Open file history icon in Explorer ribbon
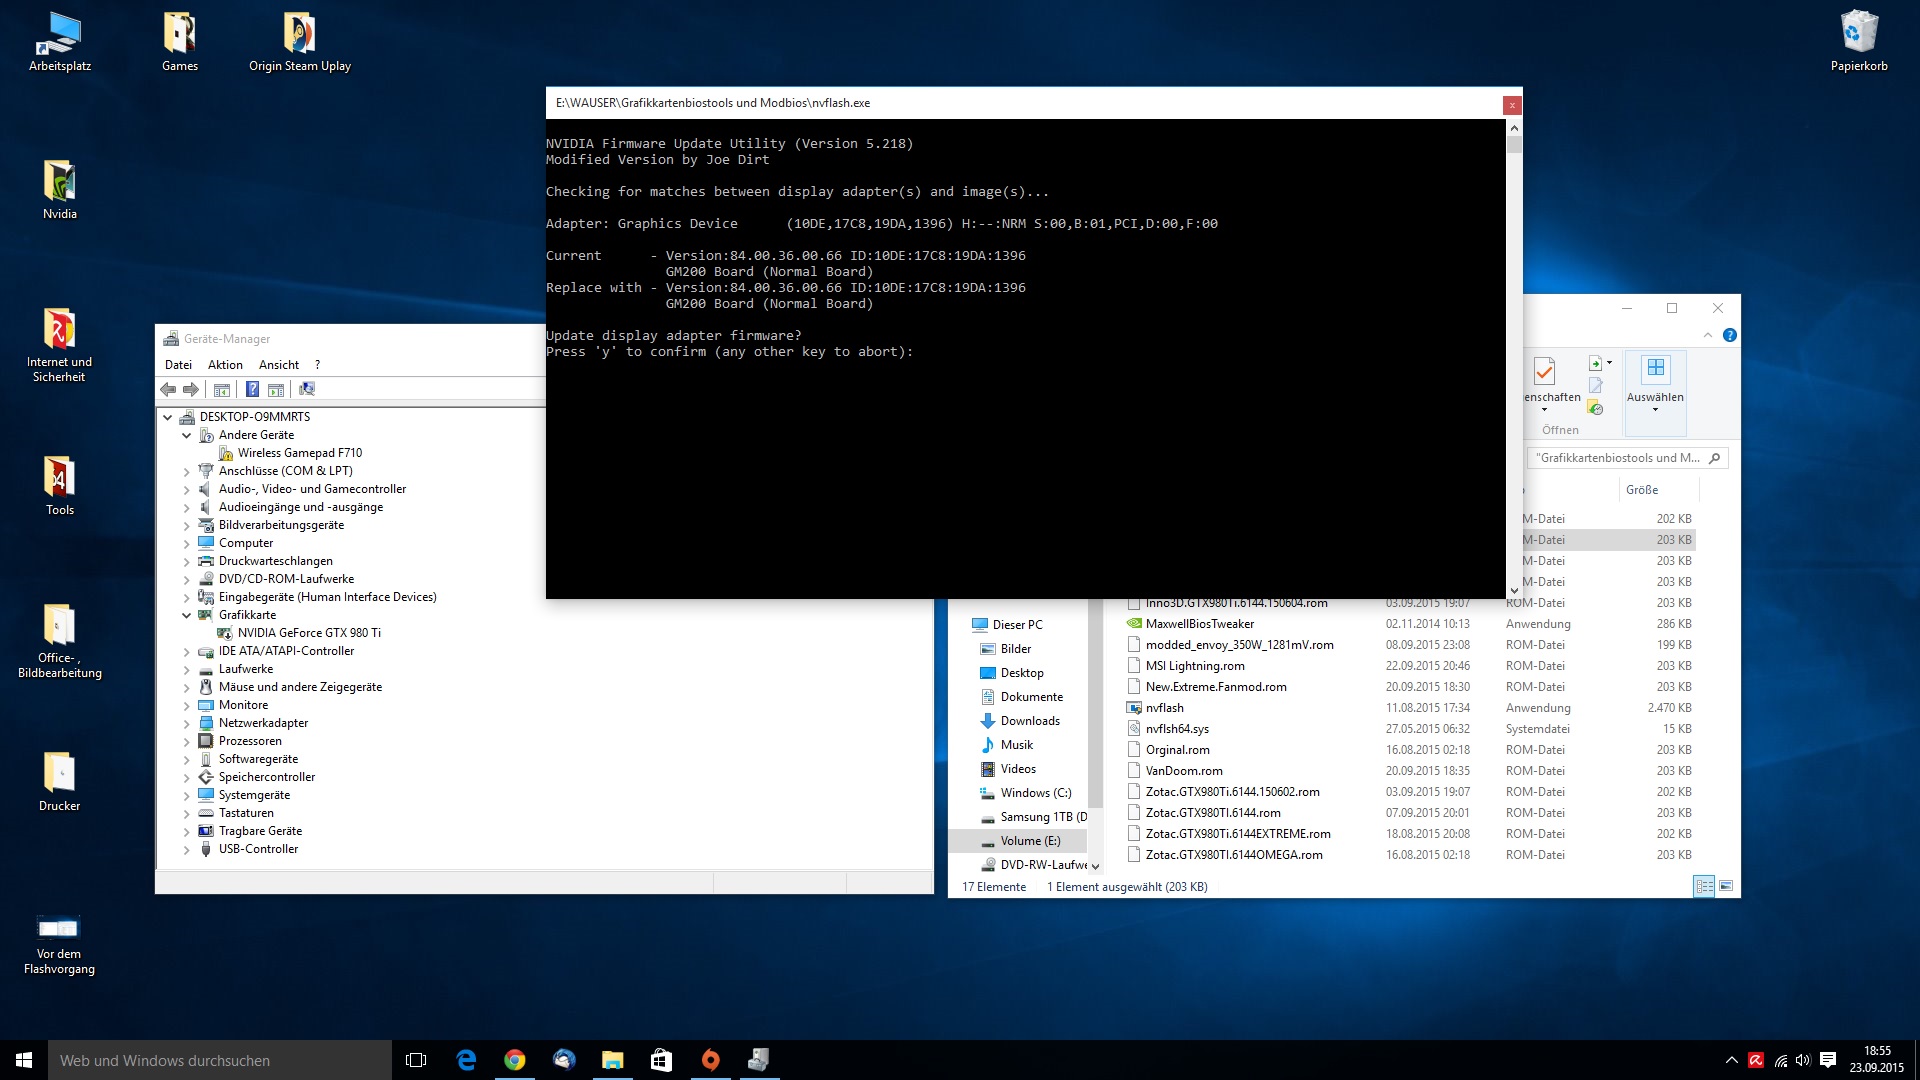This screenshot has height=1080, width=1920. tap(1596, 408)
